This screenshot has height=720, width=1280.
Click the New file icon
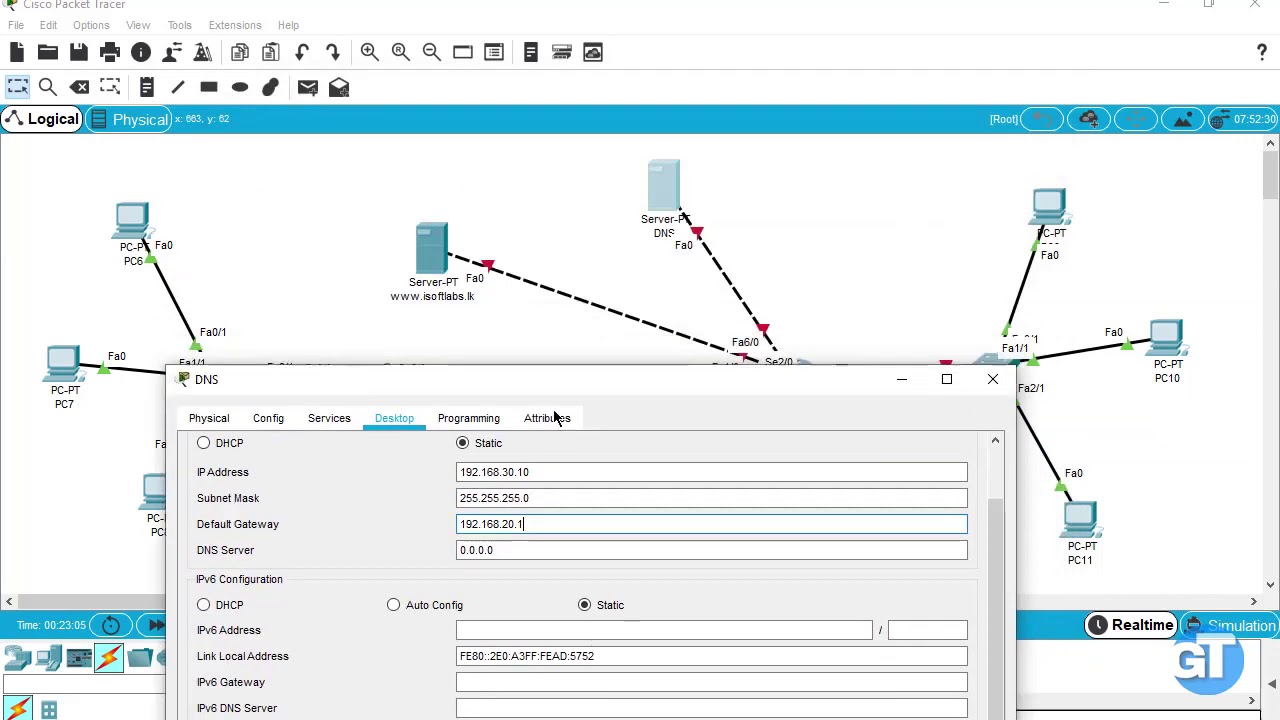[17, 52]
